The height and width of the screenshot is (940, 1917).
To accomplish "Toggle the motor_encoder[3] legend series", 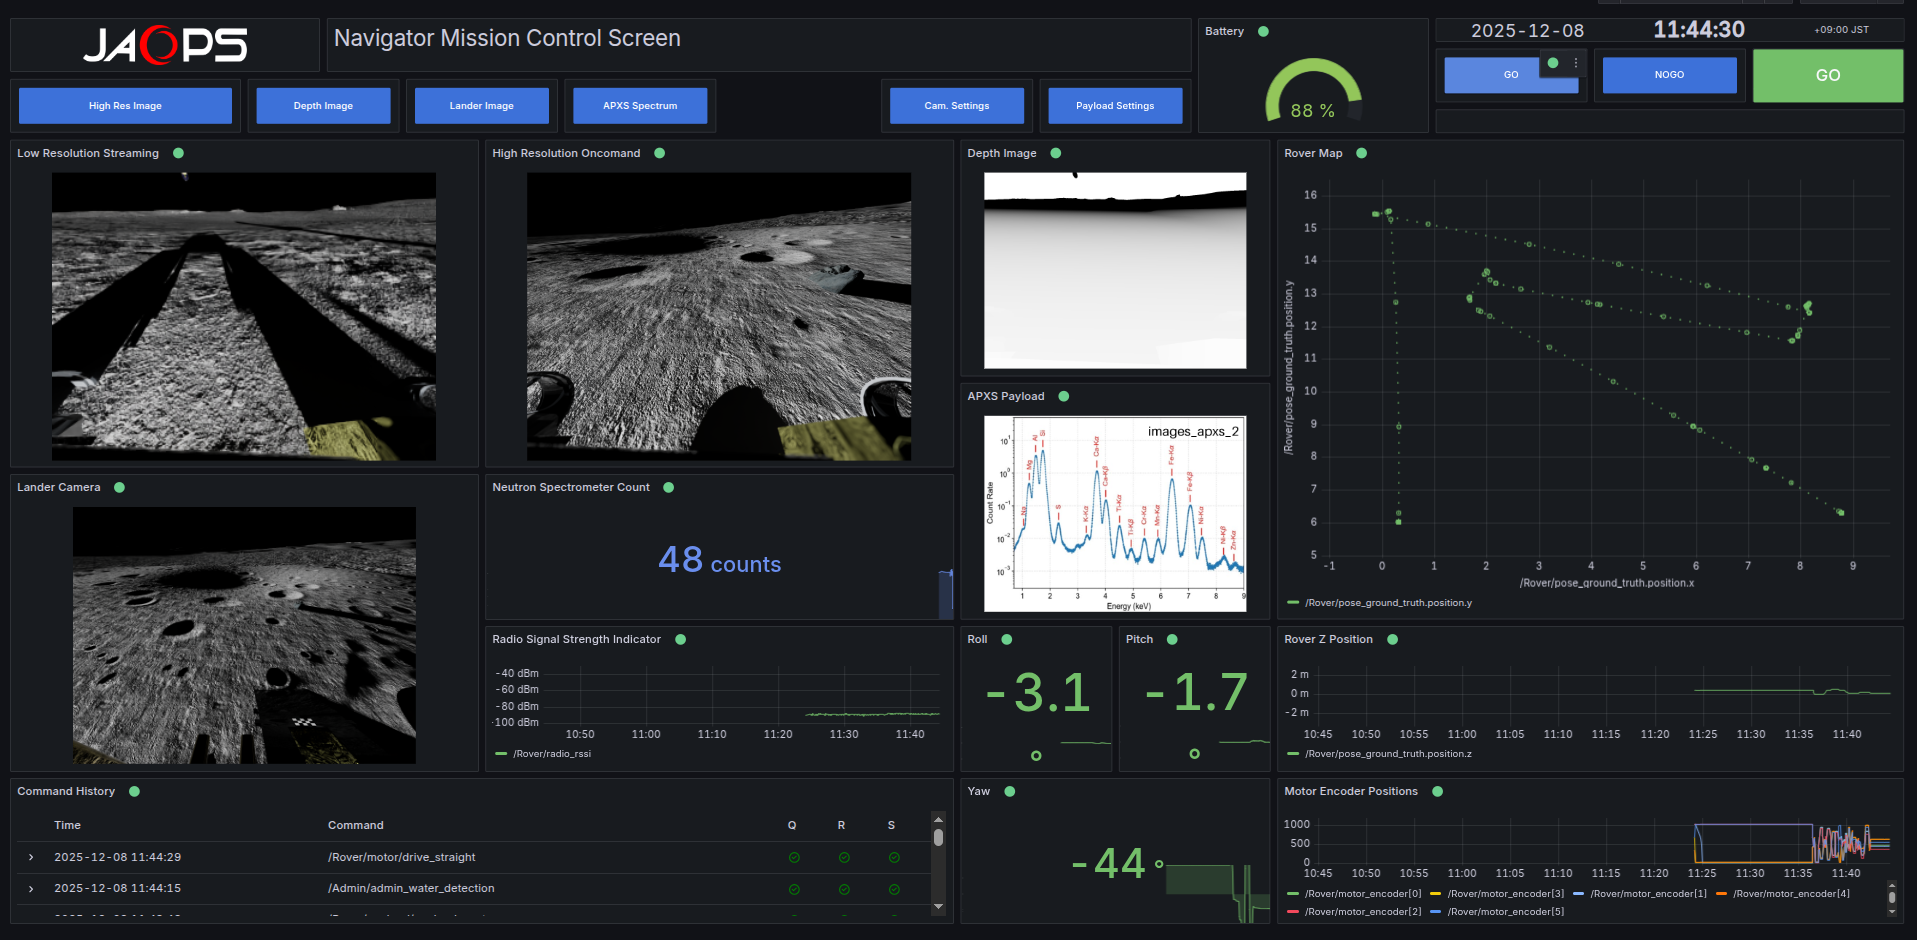I will (x=1506, y=894).
